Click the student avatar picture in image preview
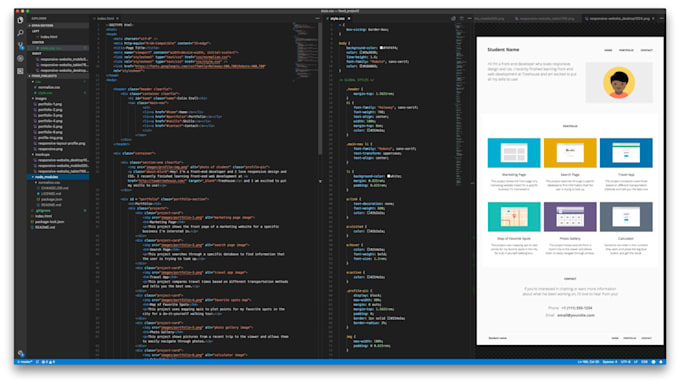Screen dimensions: 680x385 (x=619, y=82)
